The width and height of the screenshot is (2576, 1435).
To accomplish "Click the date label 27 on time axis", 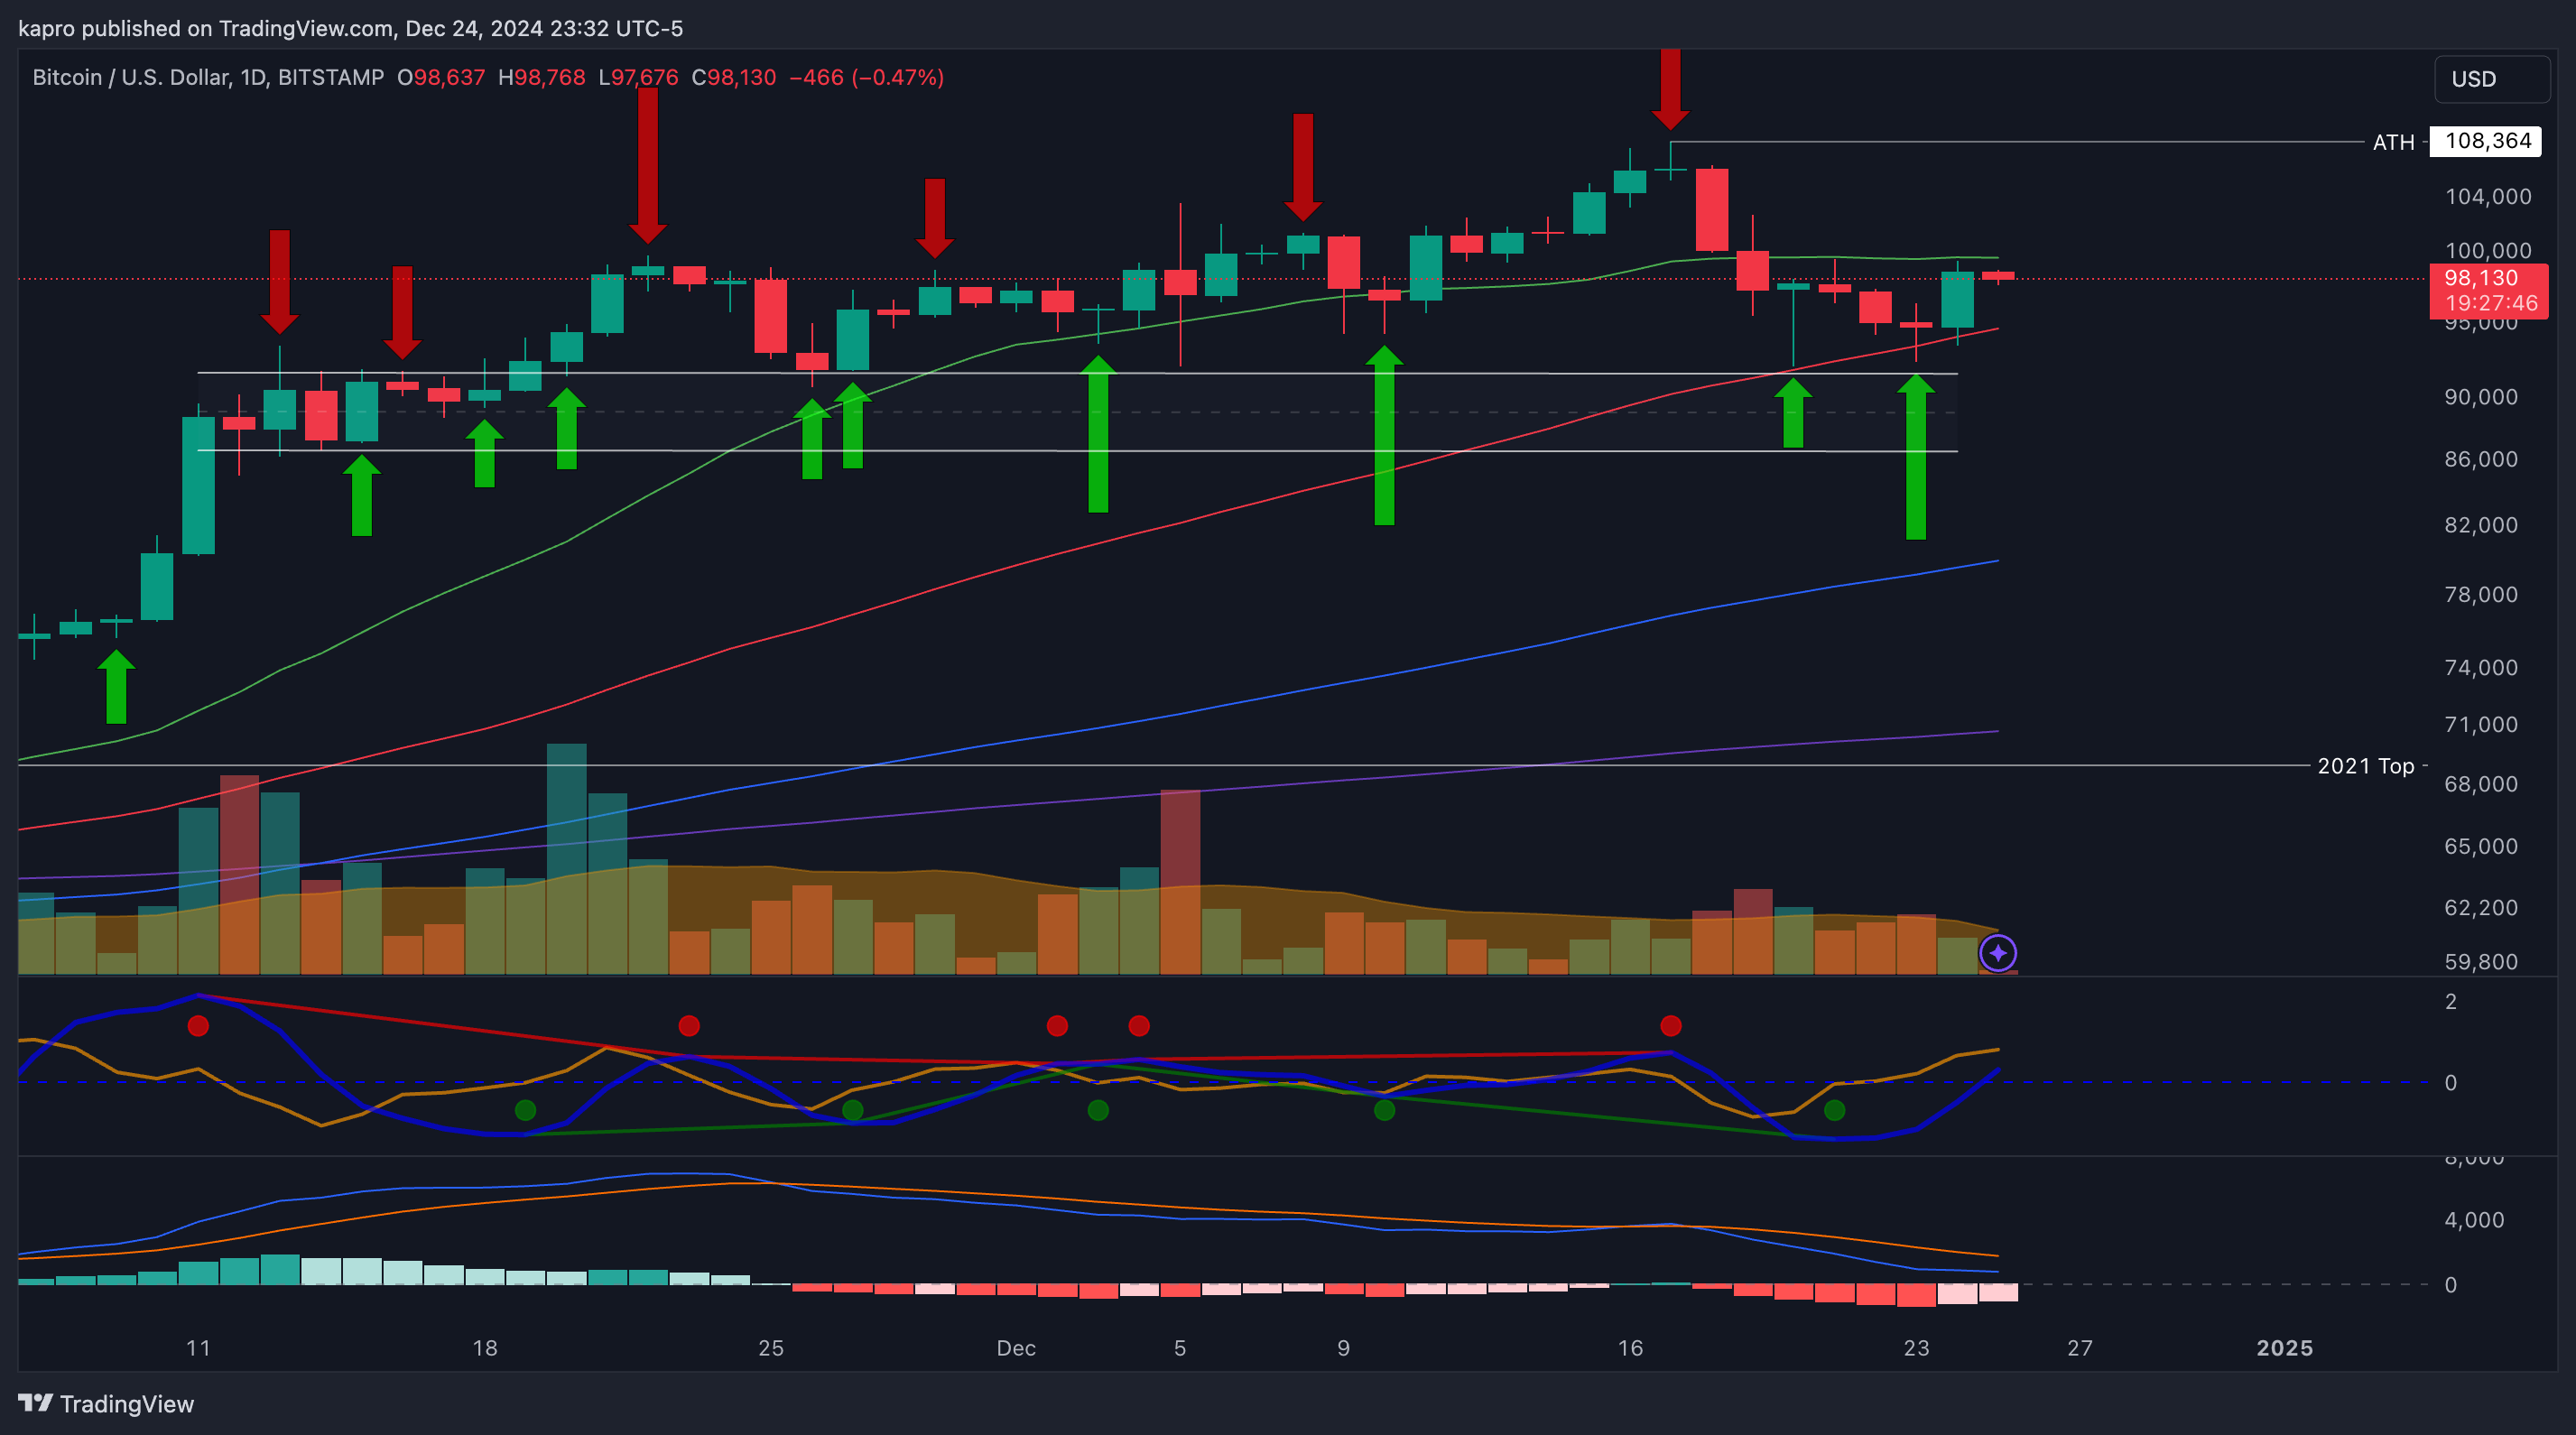I will [x=2080, y=1348].
